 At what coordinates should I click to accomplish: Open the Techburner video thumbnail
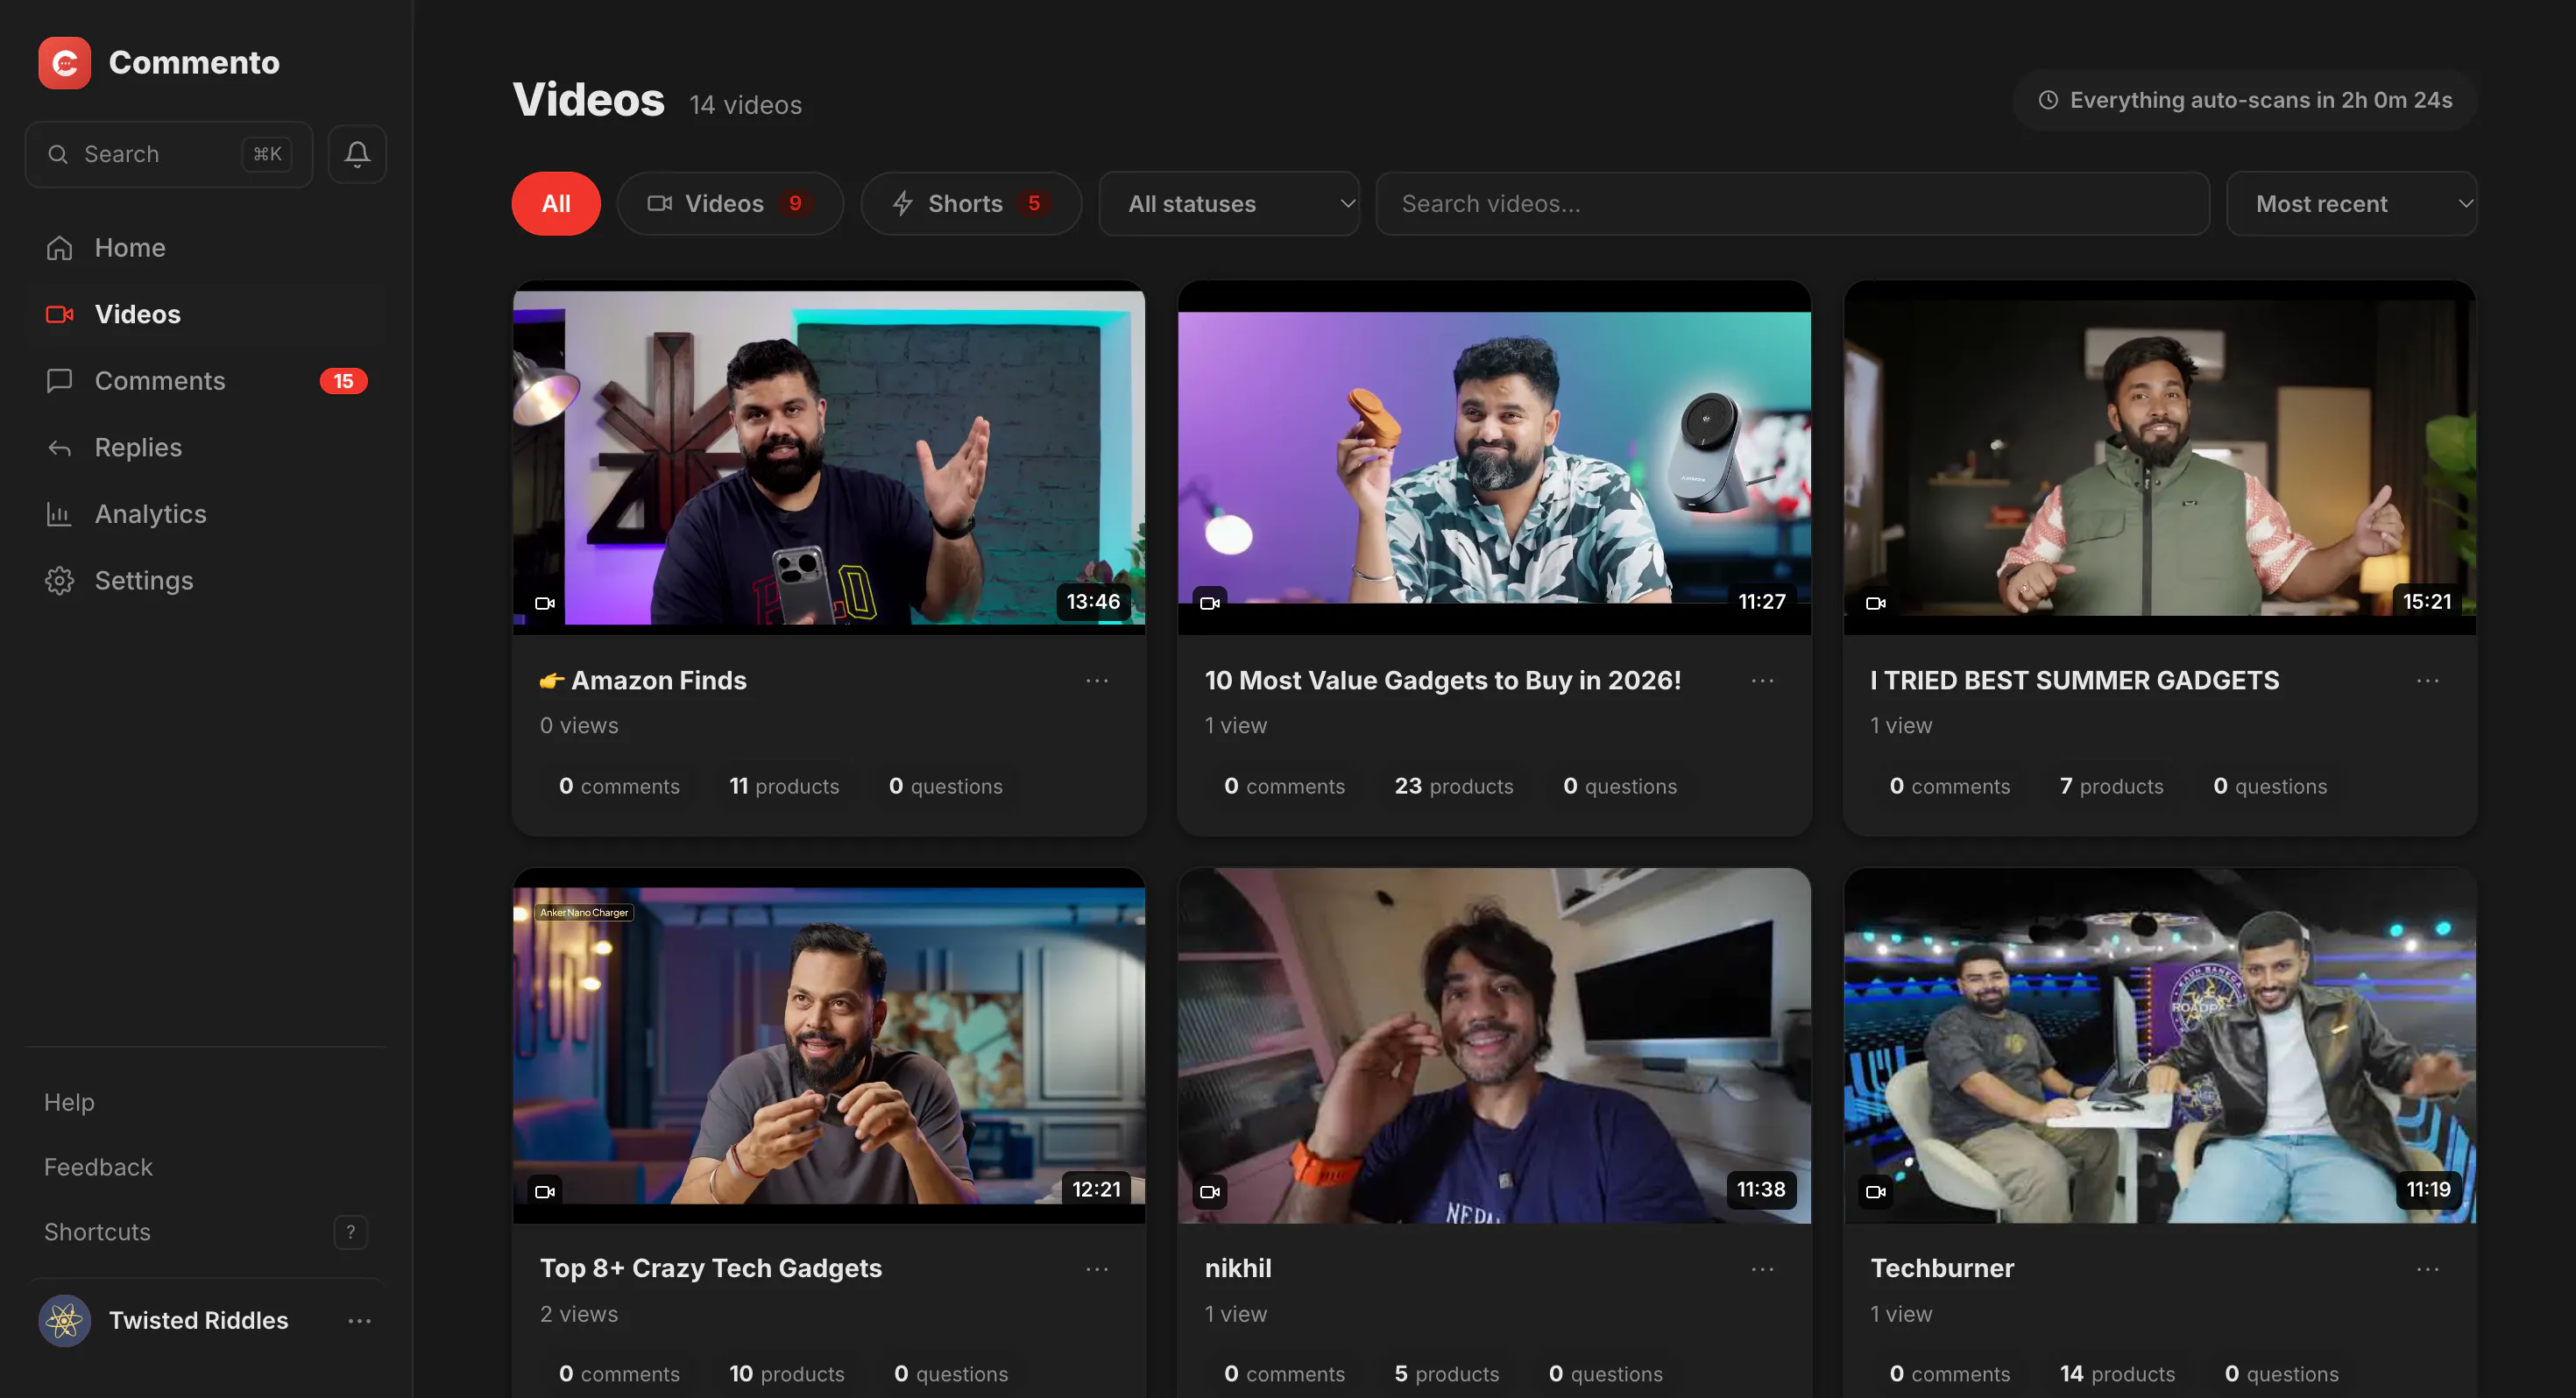coord(2160,1046)
